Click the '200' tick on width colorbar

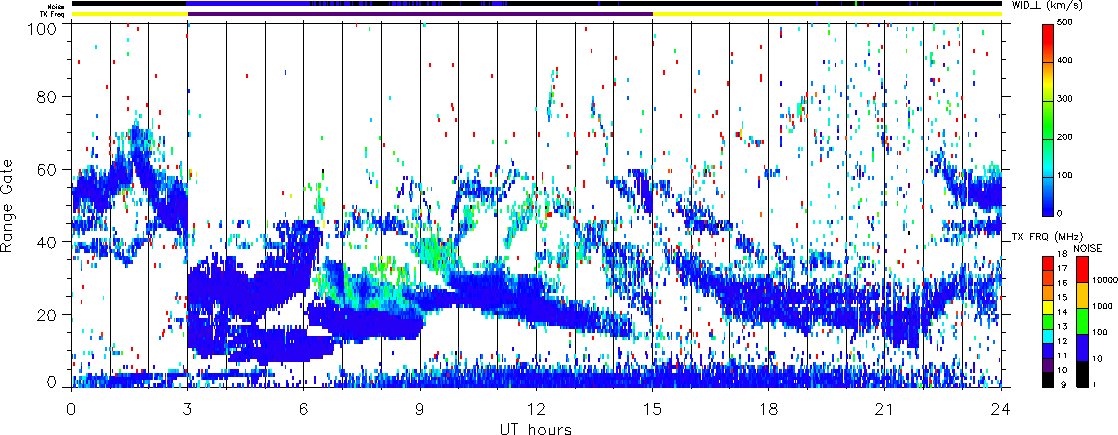(1067, 139)
